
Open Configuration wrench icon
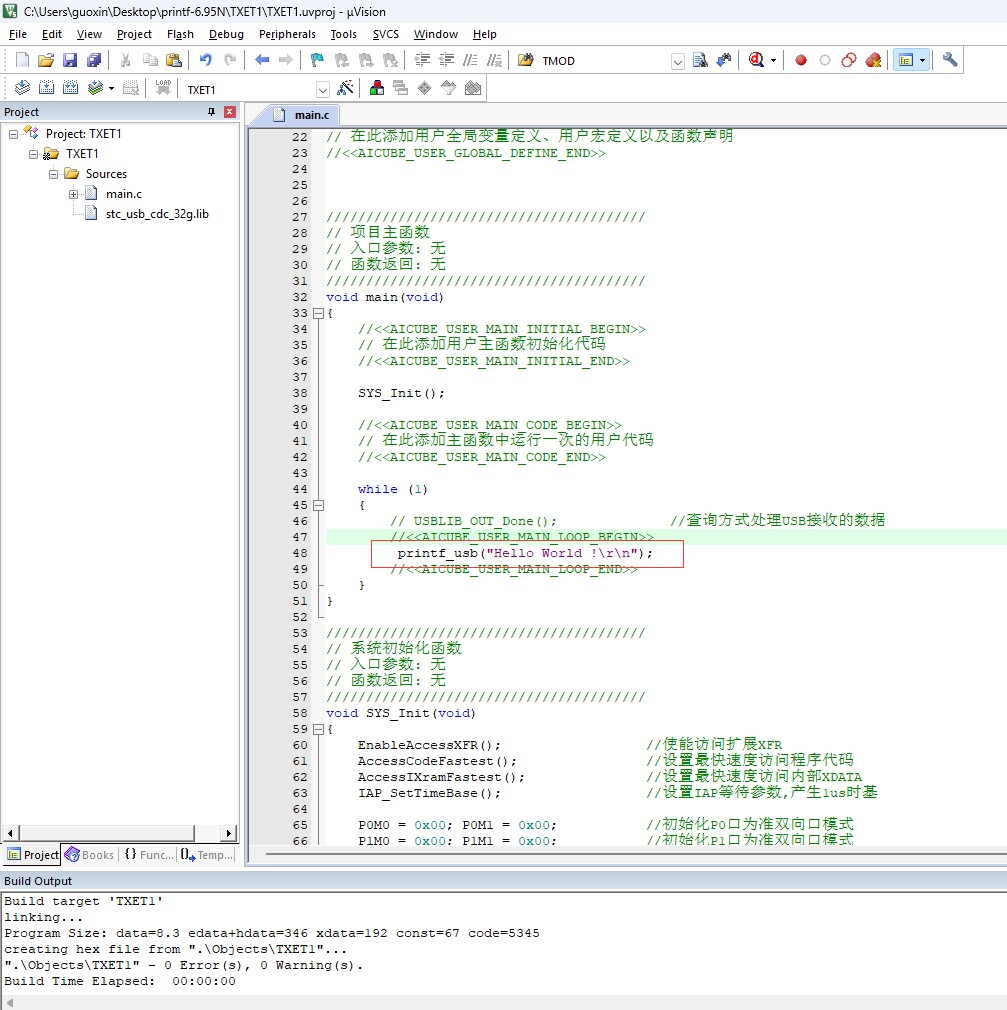tap(950, 61)
